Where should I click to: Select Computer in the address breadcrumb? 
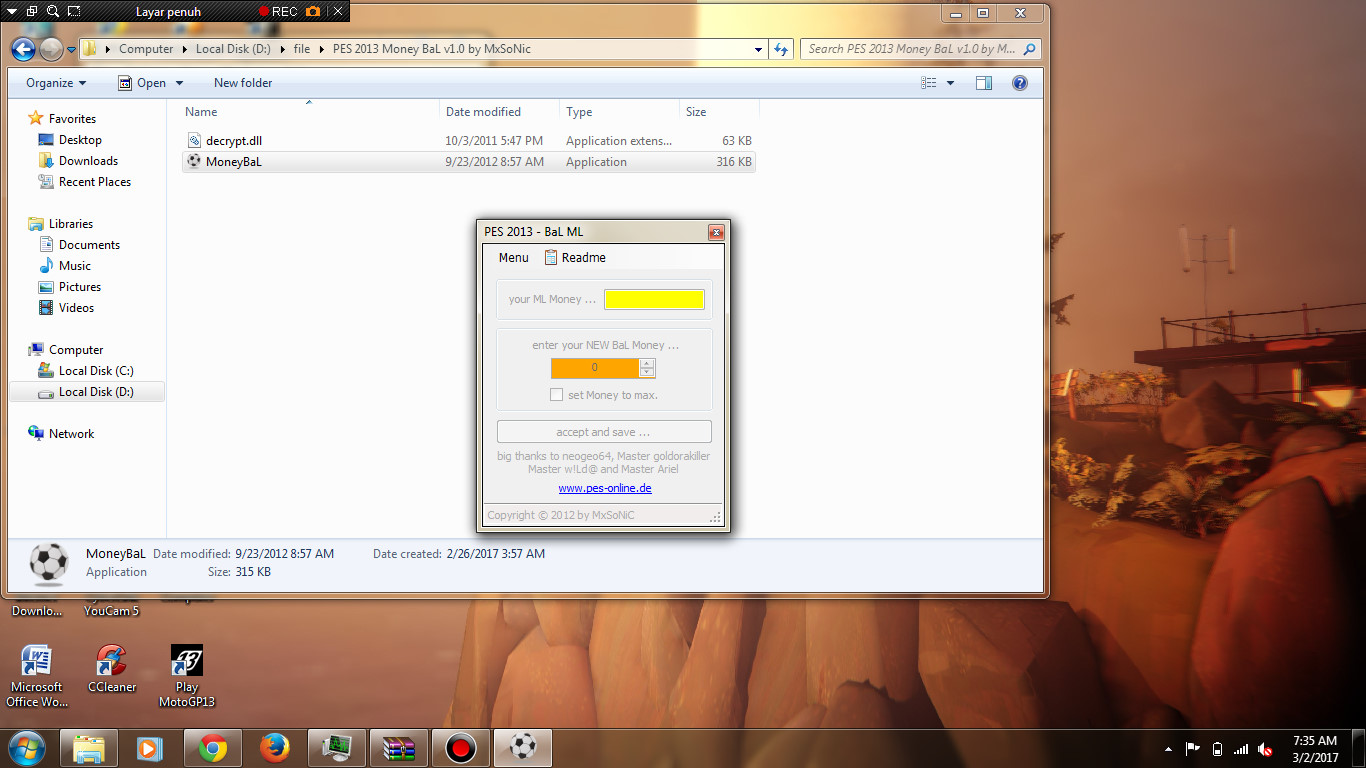pos(146,49)
